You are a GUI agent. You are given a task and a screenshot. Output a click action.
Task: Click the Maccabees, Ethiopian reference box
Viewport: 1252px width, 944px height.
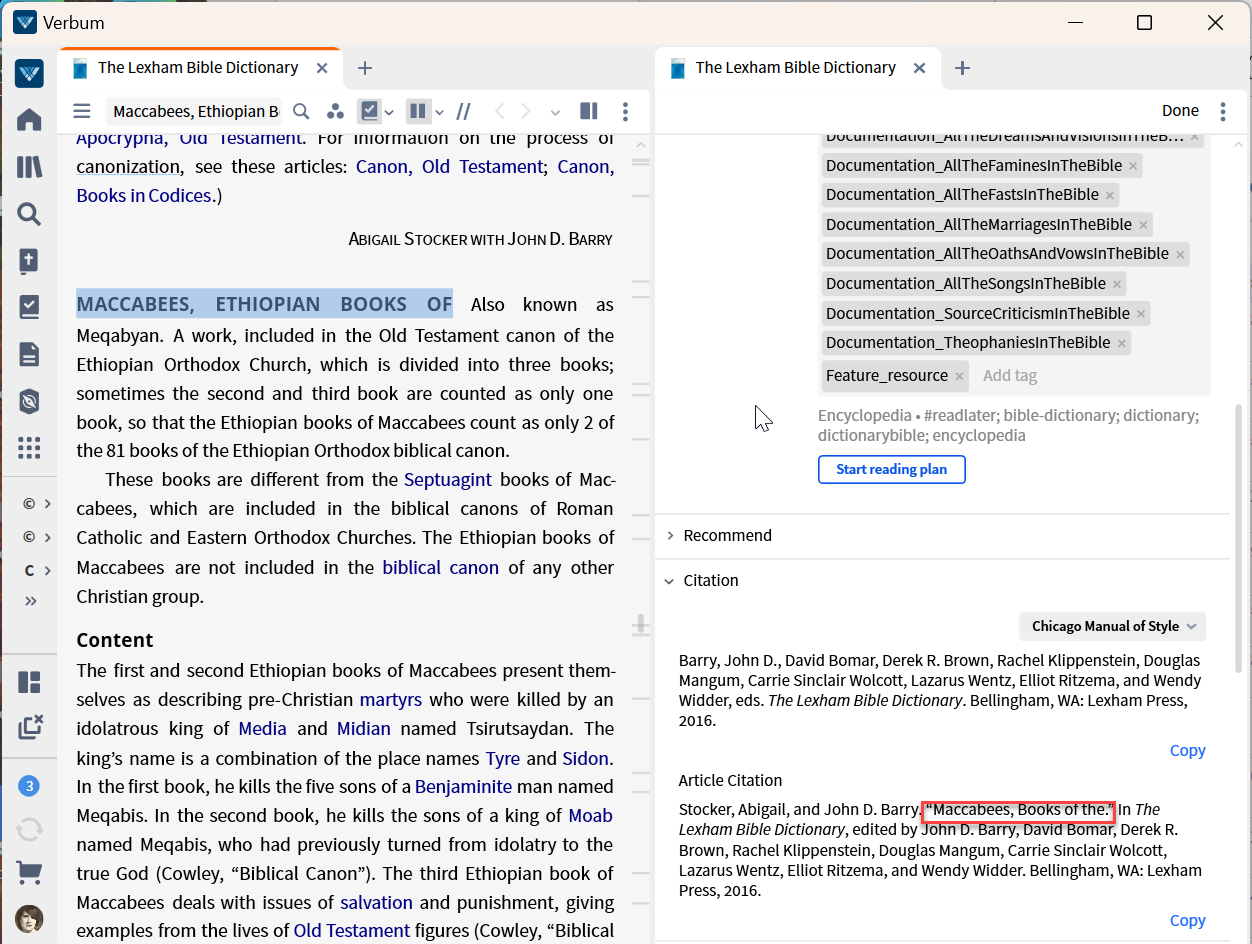(194, 111)
